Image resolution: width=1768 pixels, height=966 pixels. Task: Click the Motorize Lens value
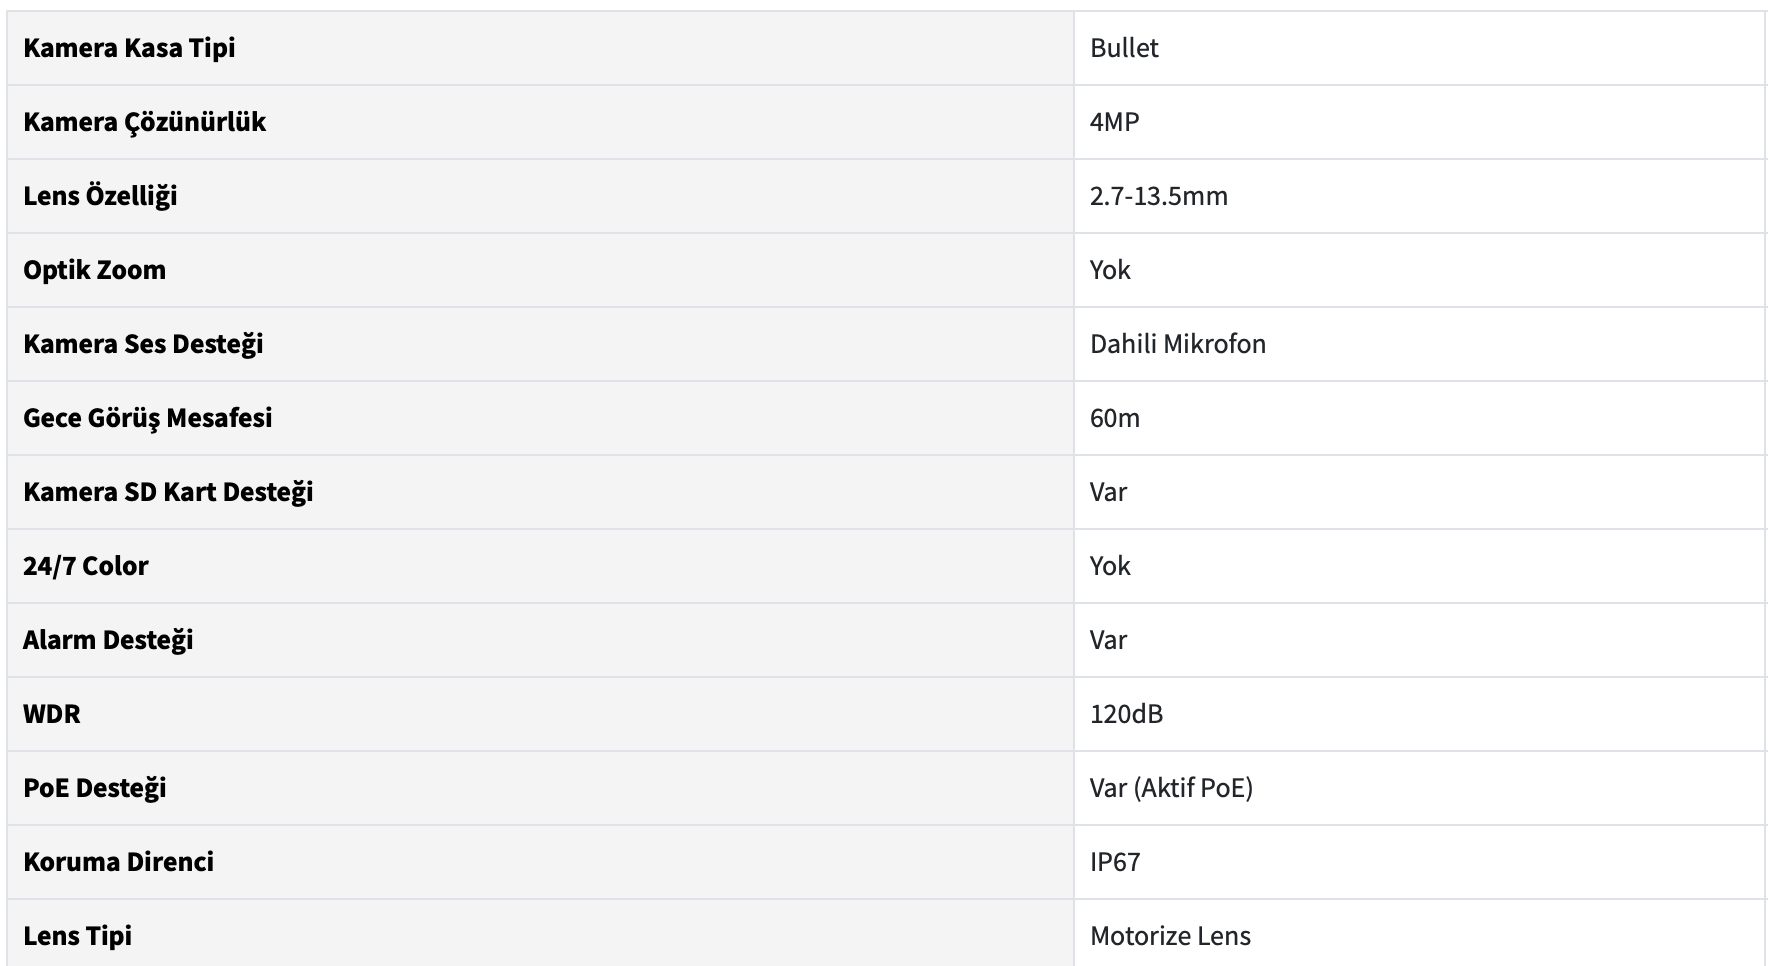point(1170,936)
